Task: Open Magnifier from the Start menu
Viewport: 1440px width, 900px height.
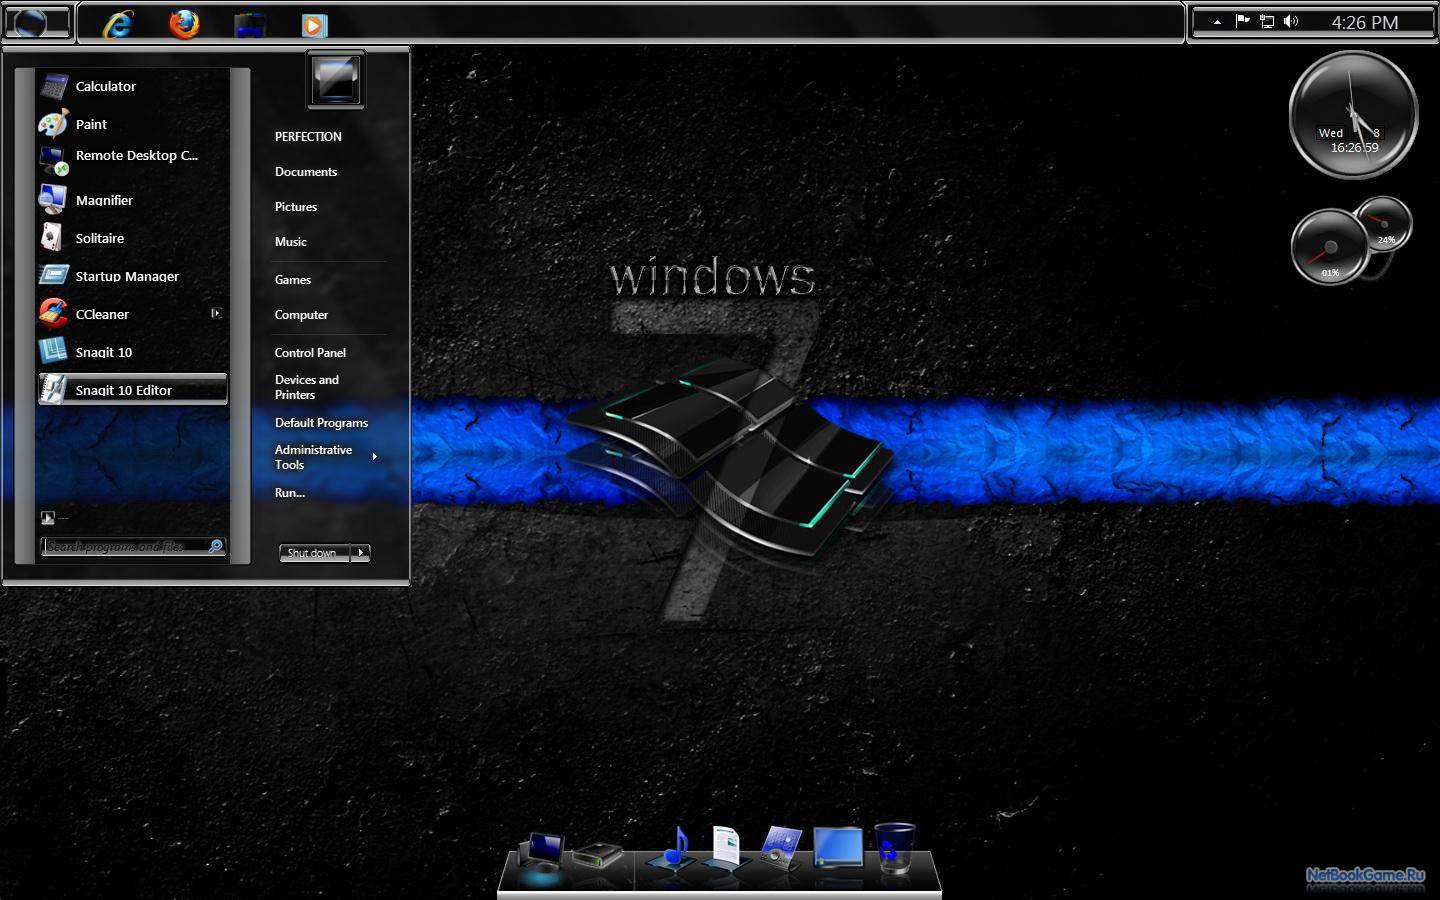Action: pos(132,200)
